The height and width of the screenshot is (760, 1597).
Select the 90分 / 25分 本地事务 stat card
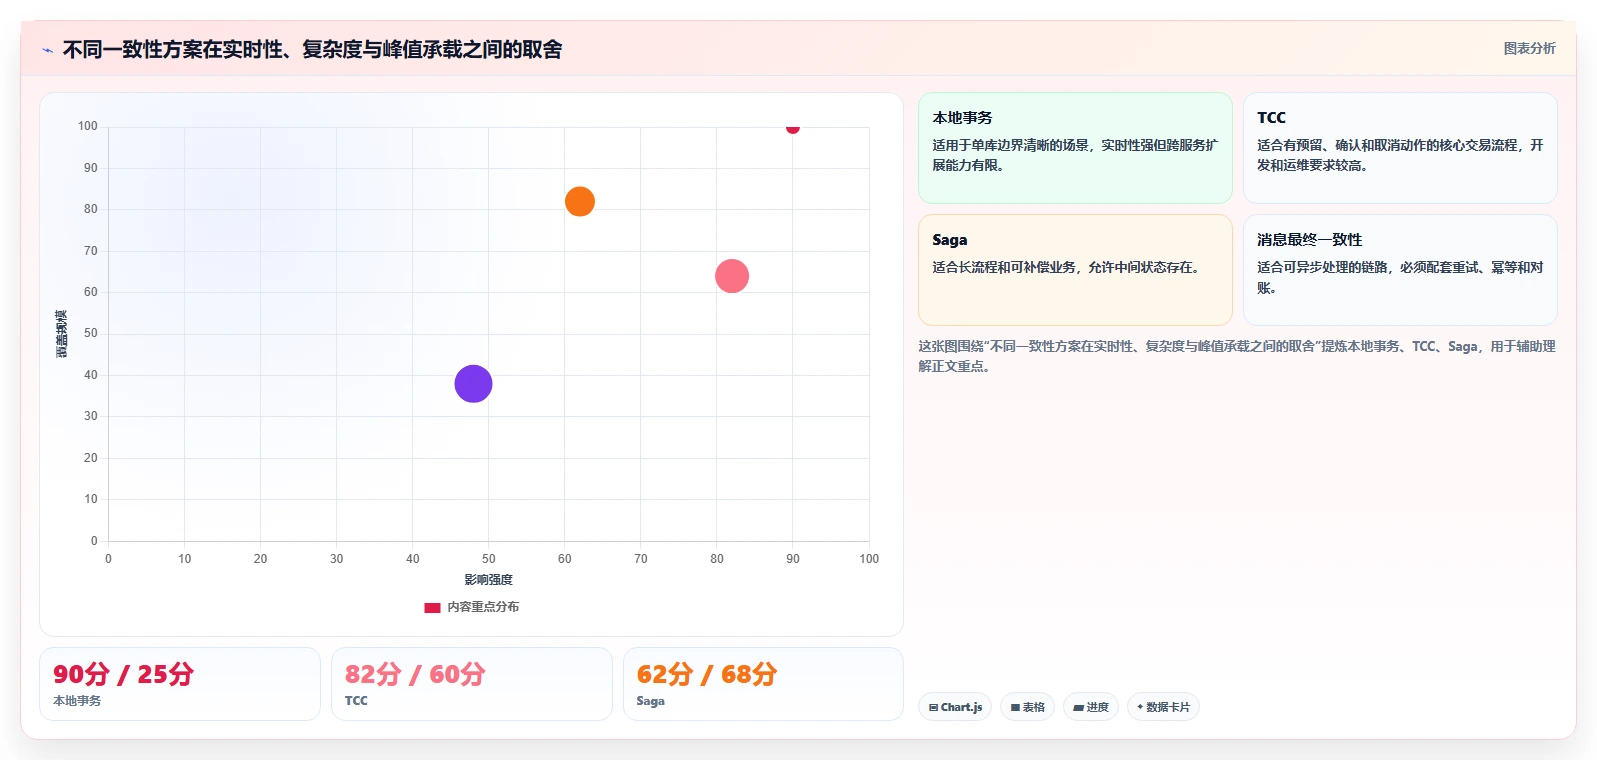[180, 684]
